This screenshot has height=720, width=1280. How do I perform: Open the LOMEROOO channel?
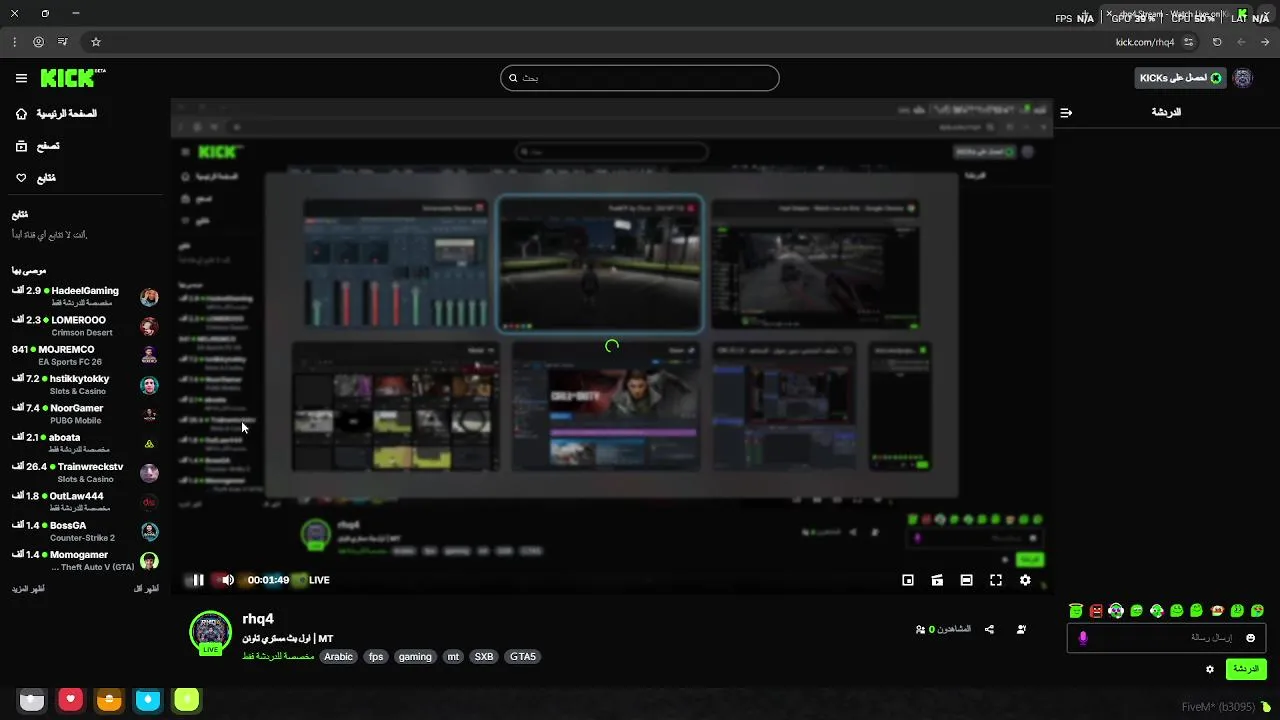(x=85, y=326)
